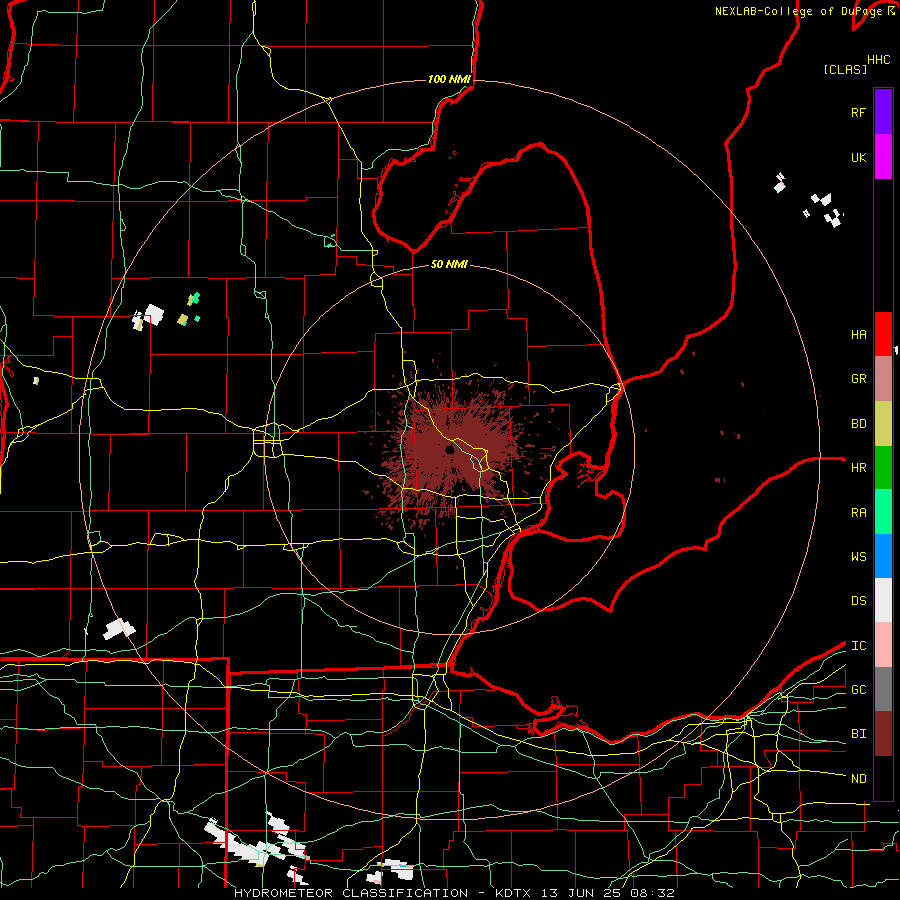The height and width of the screenshot is (900, 900).
Task: Click the 100 NMI range ring label
Action: 449,79
